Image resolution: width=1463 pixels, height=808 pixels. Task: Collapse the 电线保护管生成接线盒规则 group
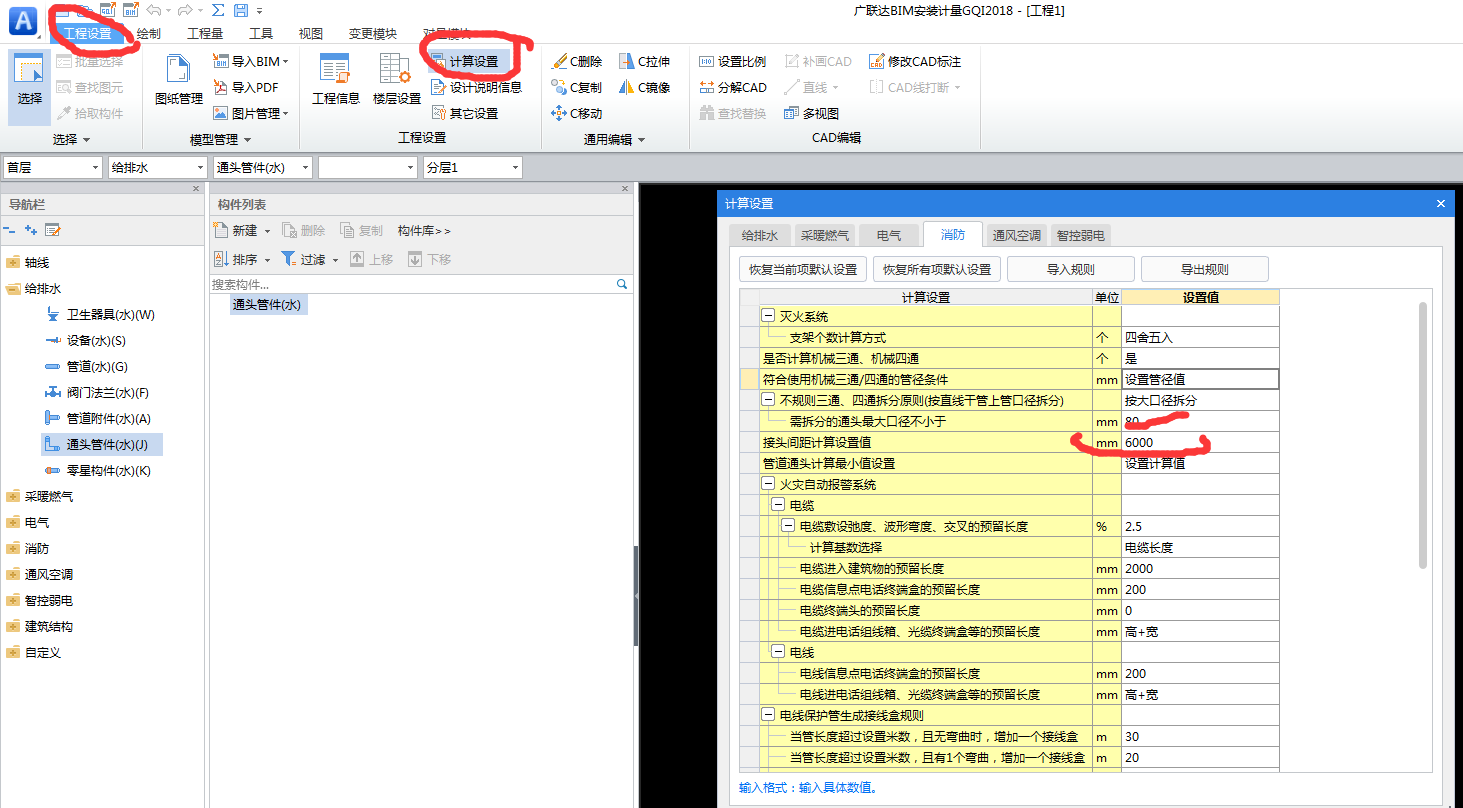768,715
